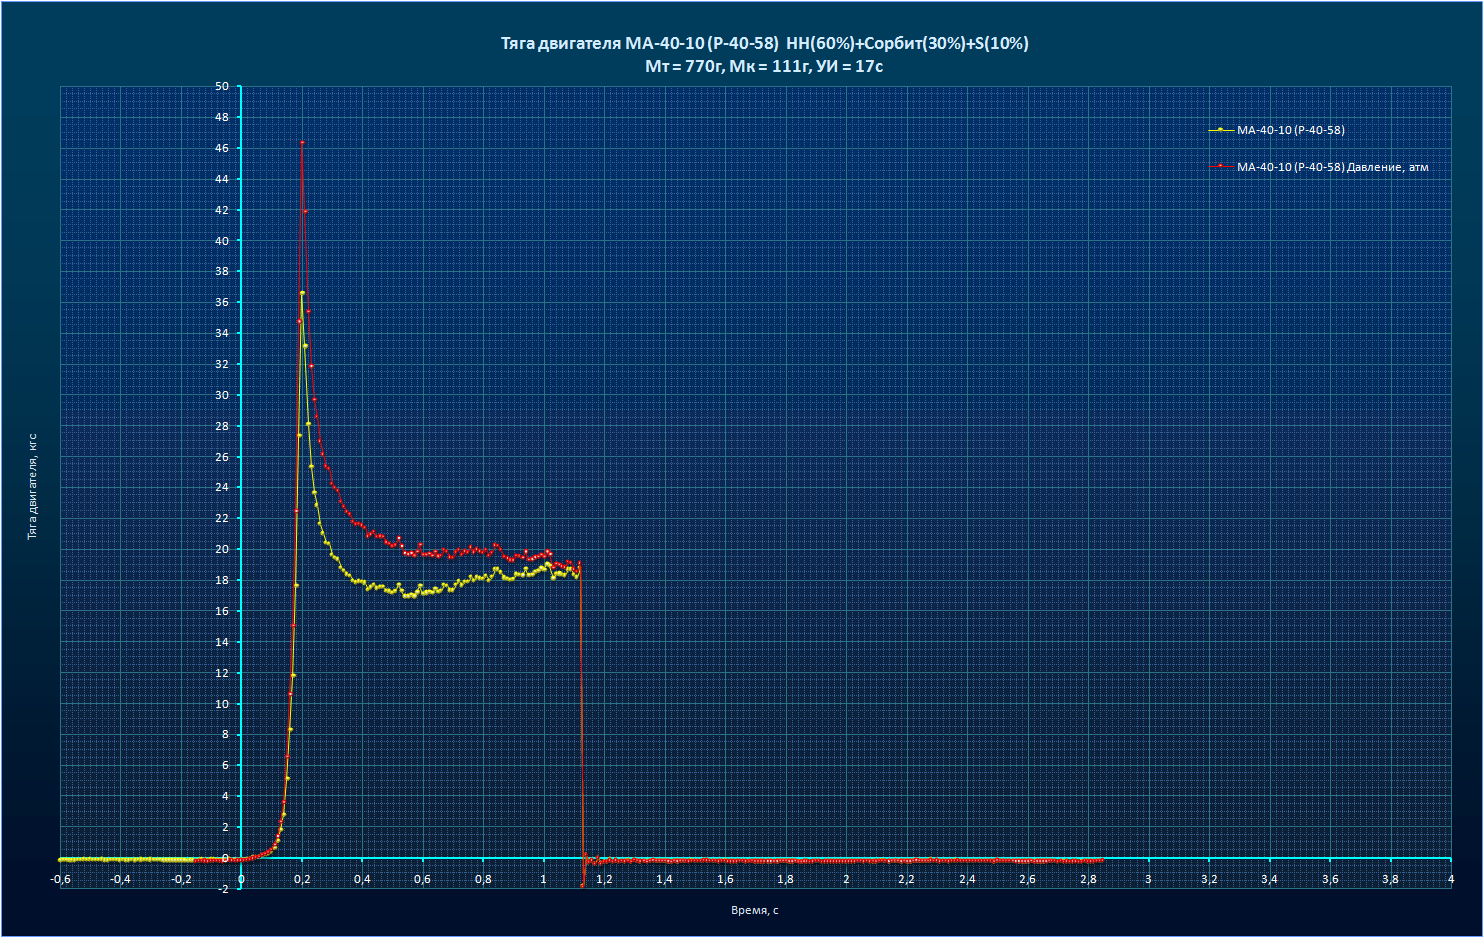This screenshot has width=1484, height=938.
Task: Click y-axis label 20
Action: tap(222, 549)
